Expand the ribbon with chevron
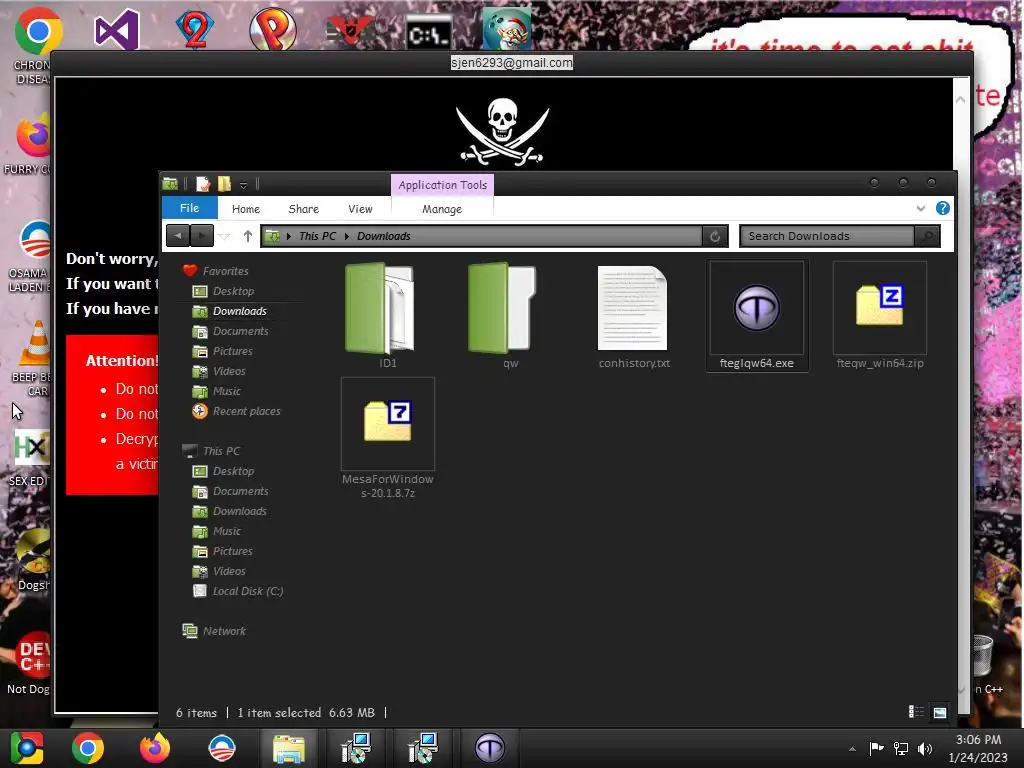 [921, 208]
